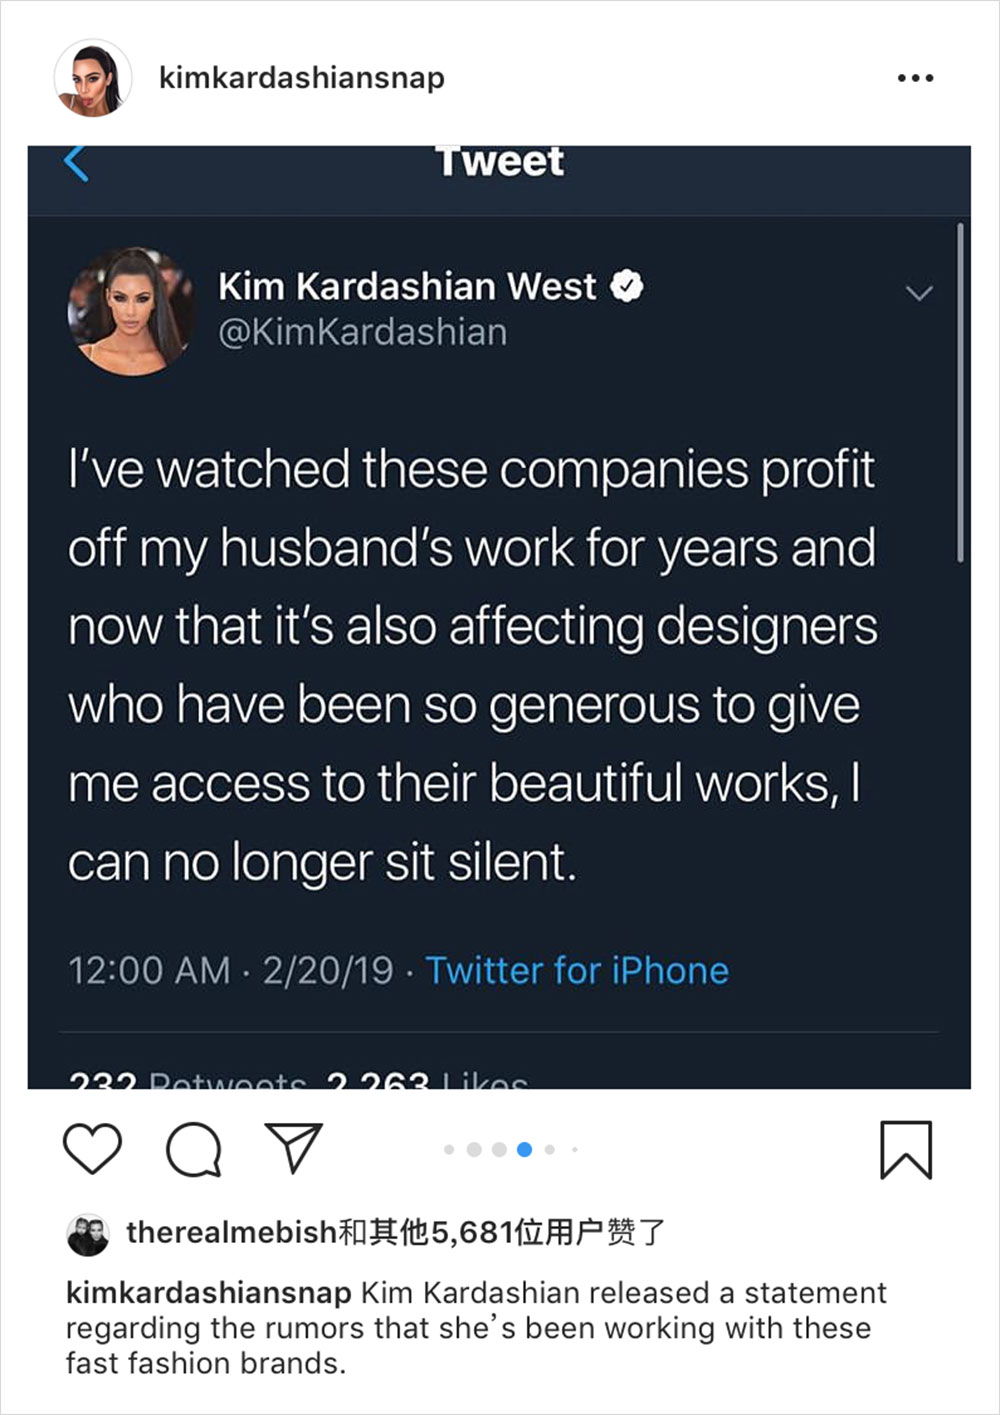Expand the tweet's down-chevron options menu
Screen dimensions: 1000x1415
[x=918, y=293]
